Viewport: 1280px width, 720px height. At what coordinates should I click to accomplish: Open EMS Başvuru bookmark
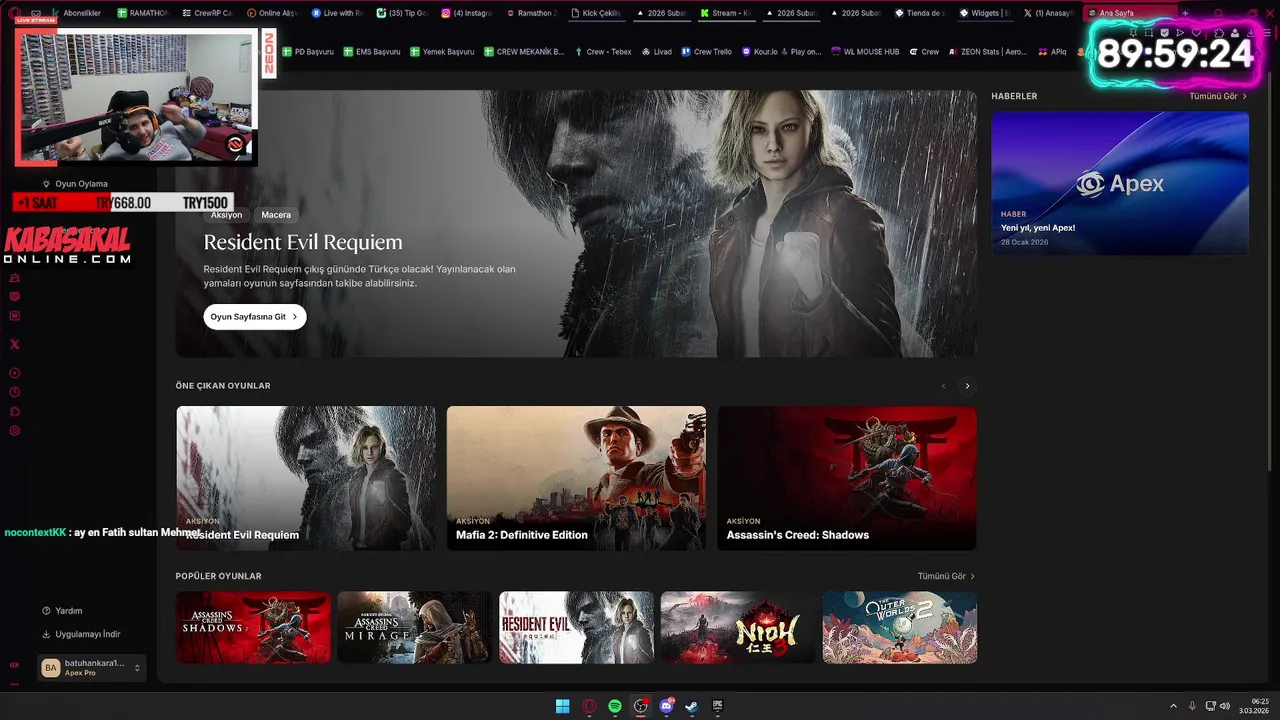point(372,51)
